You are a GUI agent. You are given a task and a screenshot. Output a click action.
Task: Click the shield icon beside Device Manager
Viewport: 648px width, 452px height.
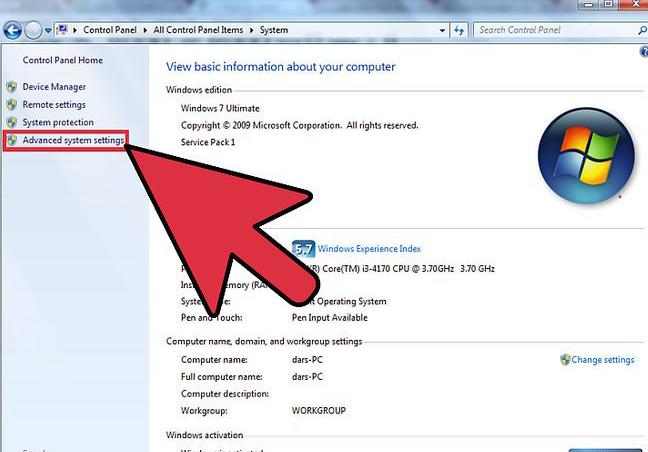coord(12,87)
